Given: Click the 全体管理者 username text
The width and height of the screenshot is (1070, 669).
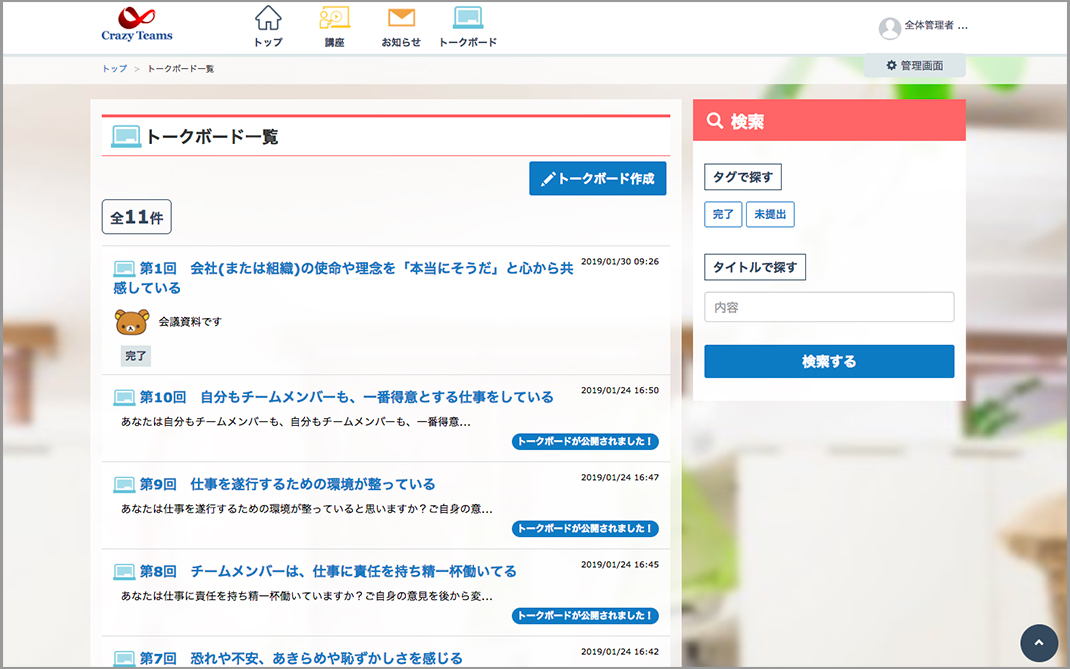Looking at the screenshot, I should pos(936,26).
